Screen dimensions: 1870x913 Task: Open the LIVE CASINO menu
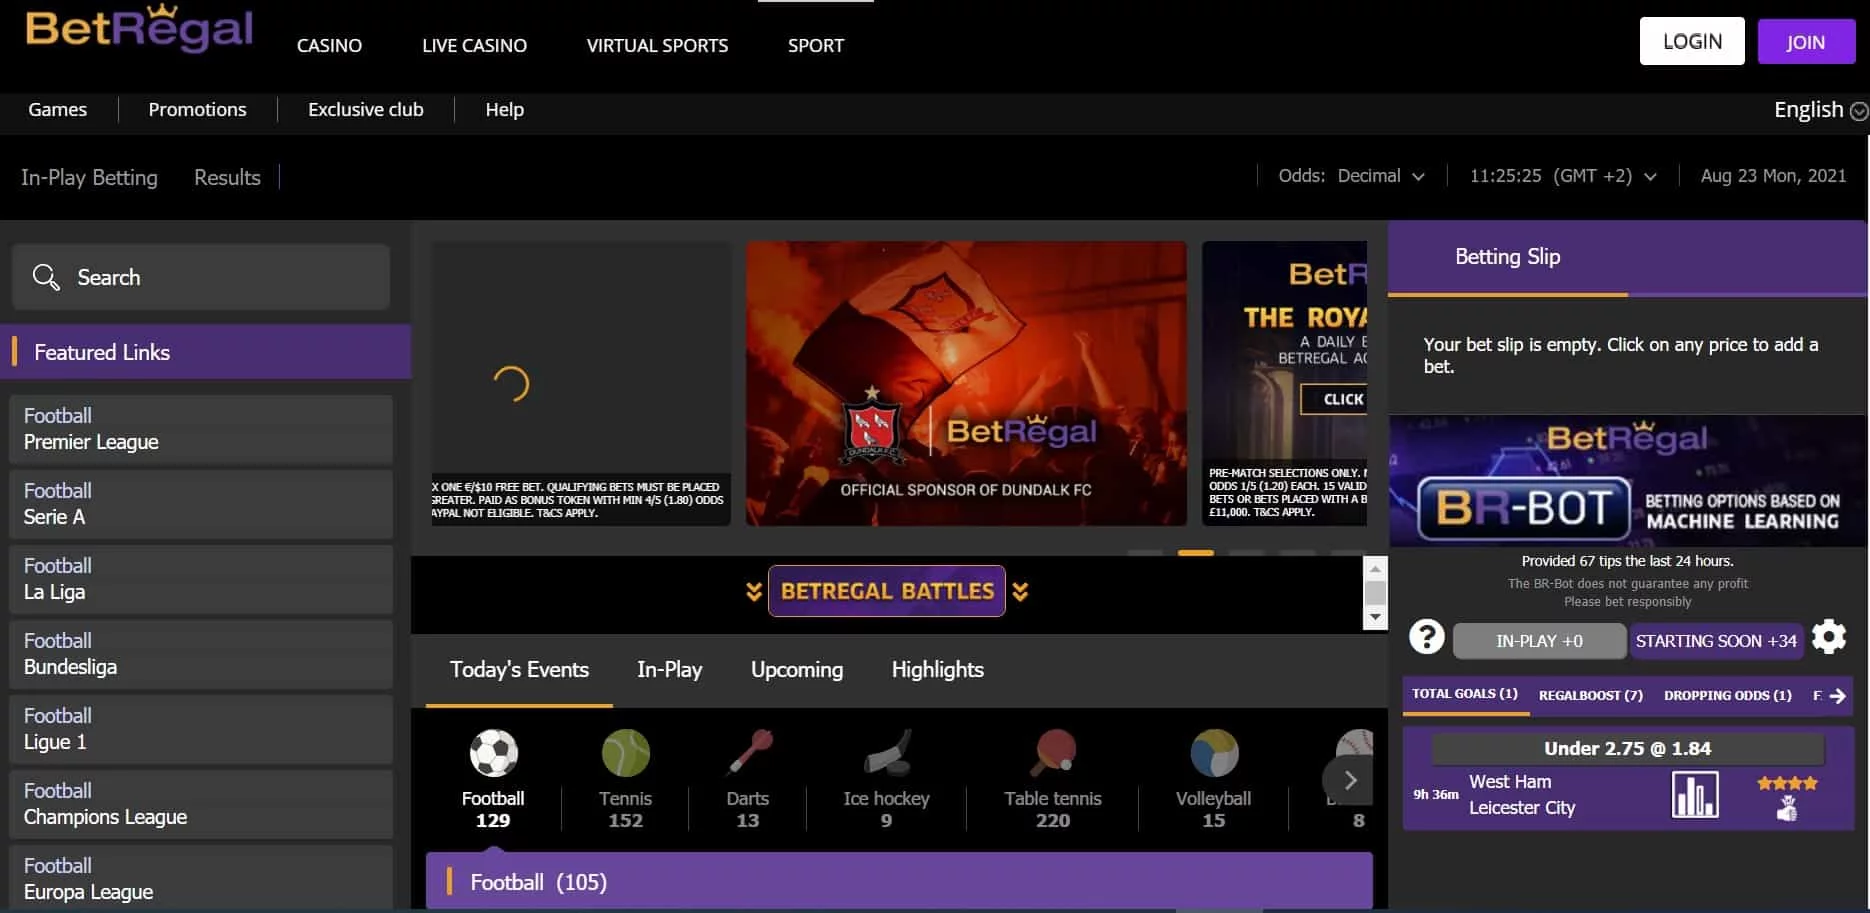[474, 46]
